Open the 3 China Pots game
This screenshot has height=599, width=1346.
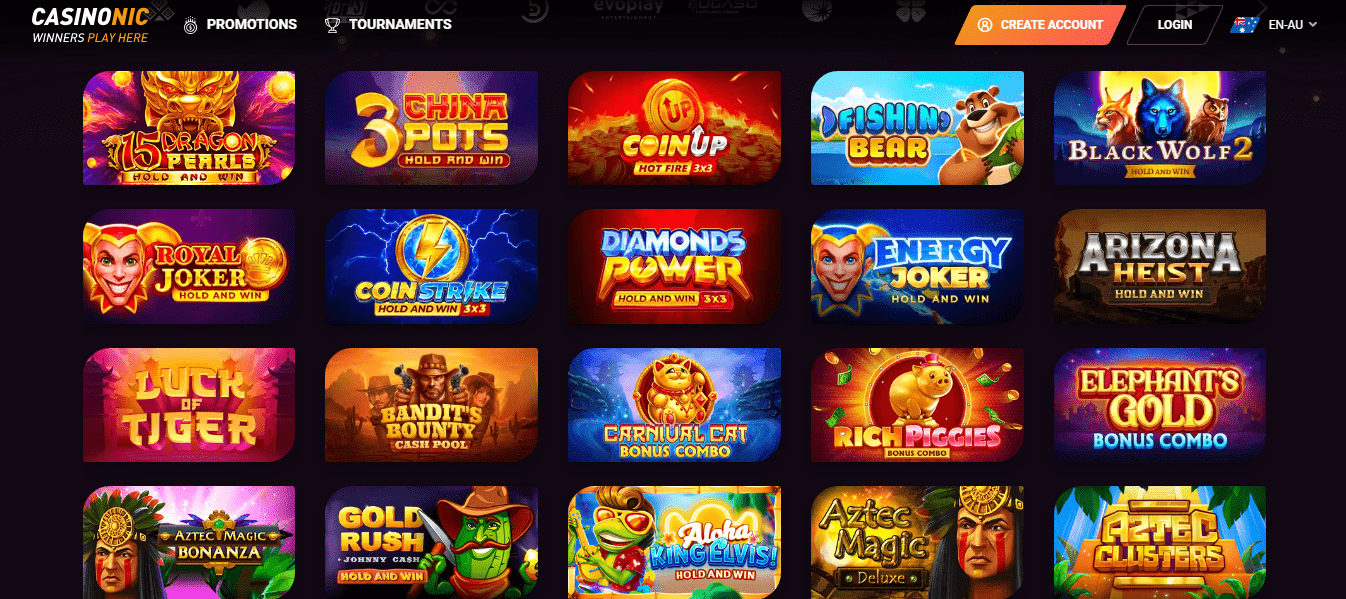(431, 128)
